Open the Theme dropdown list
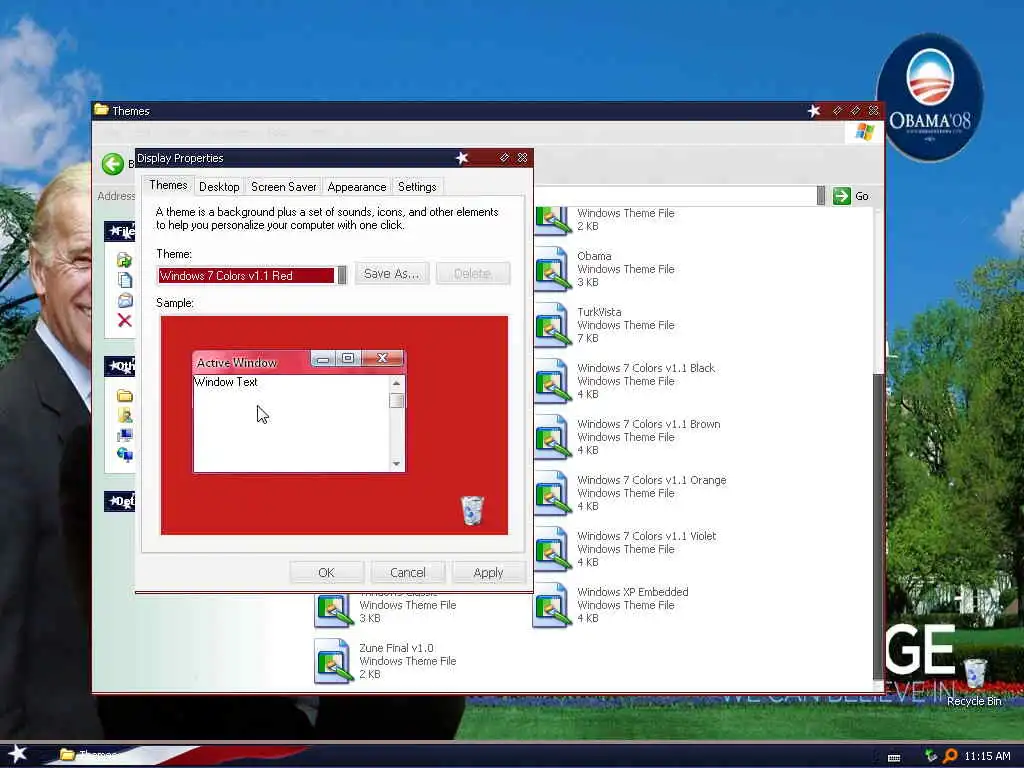Viewport: 1024px width, 768px height. pos(342,276)
